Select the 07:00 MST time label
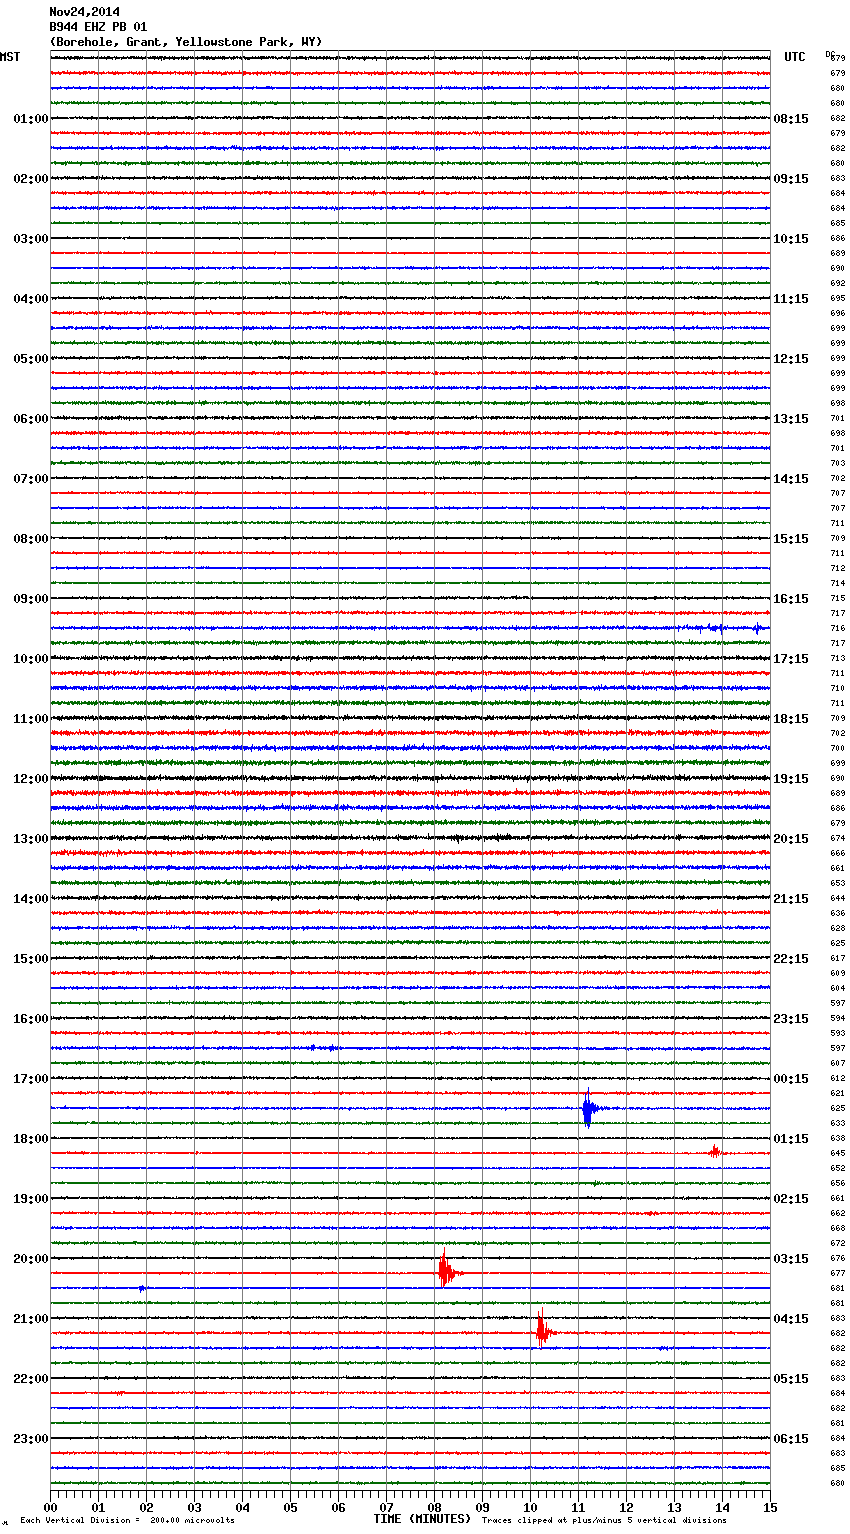The image size is (850, 1534). point(31,479)
